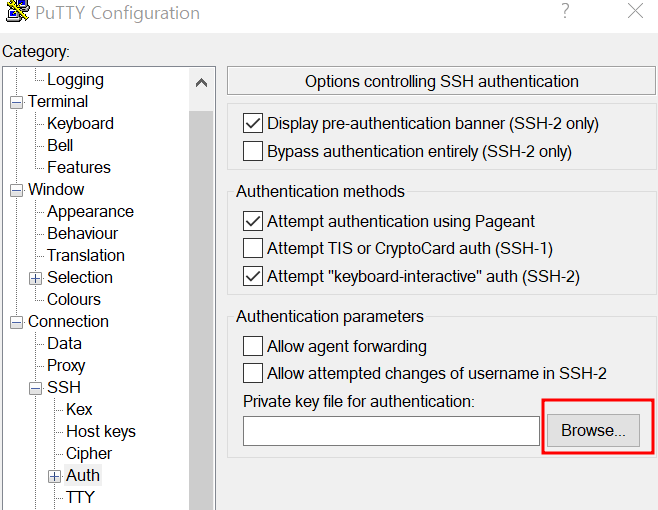Image resolution: width=658 pixels, height=510 pixels.
Task: Open Keyboard settings category
Action: coord(80,123)
